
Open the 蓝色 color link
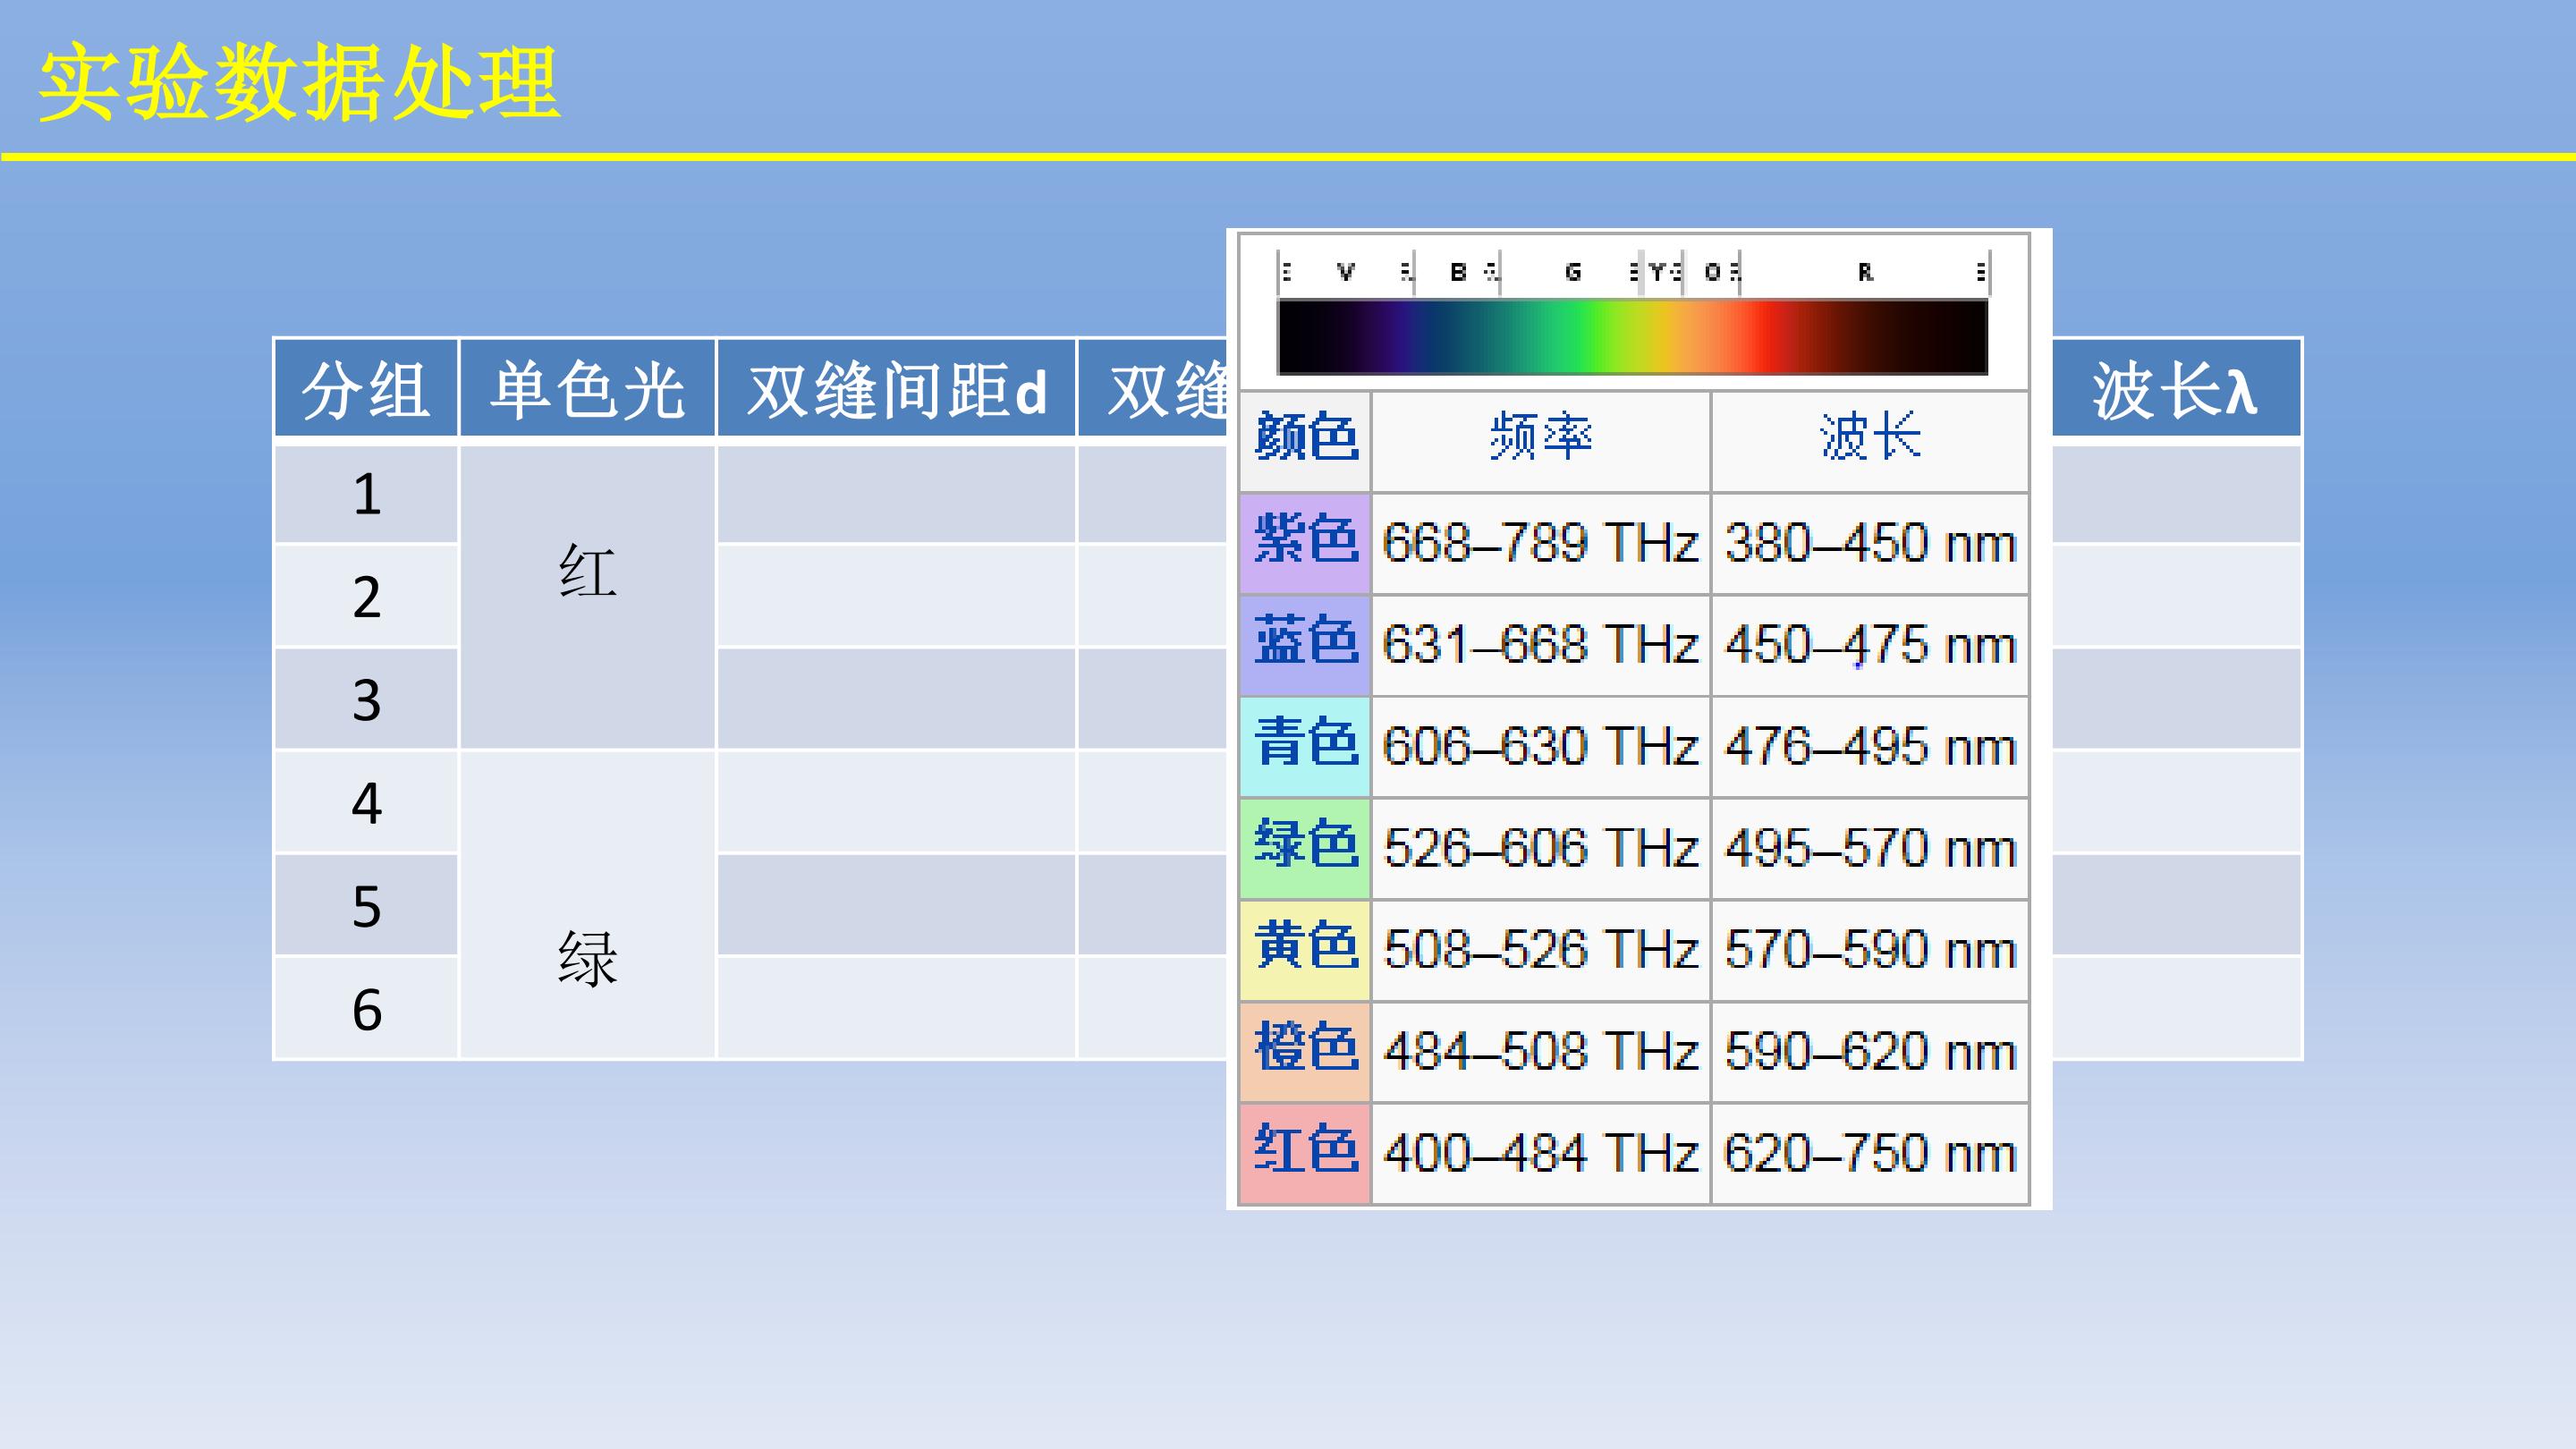point(1306,641)
